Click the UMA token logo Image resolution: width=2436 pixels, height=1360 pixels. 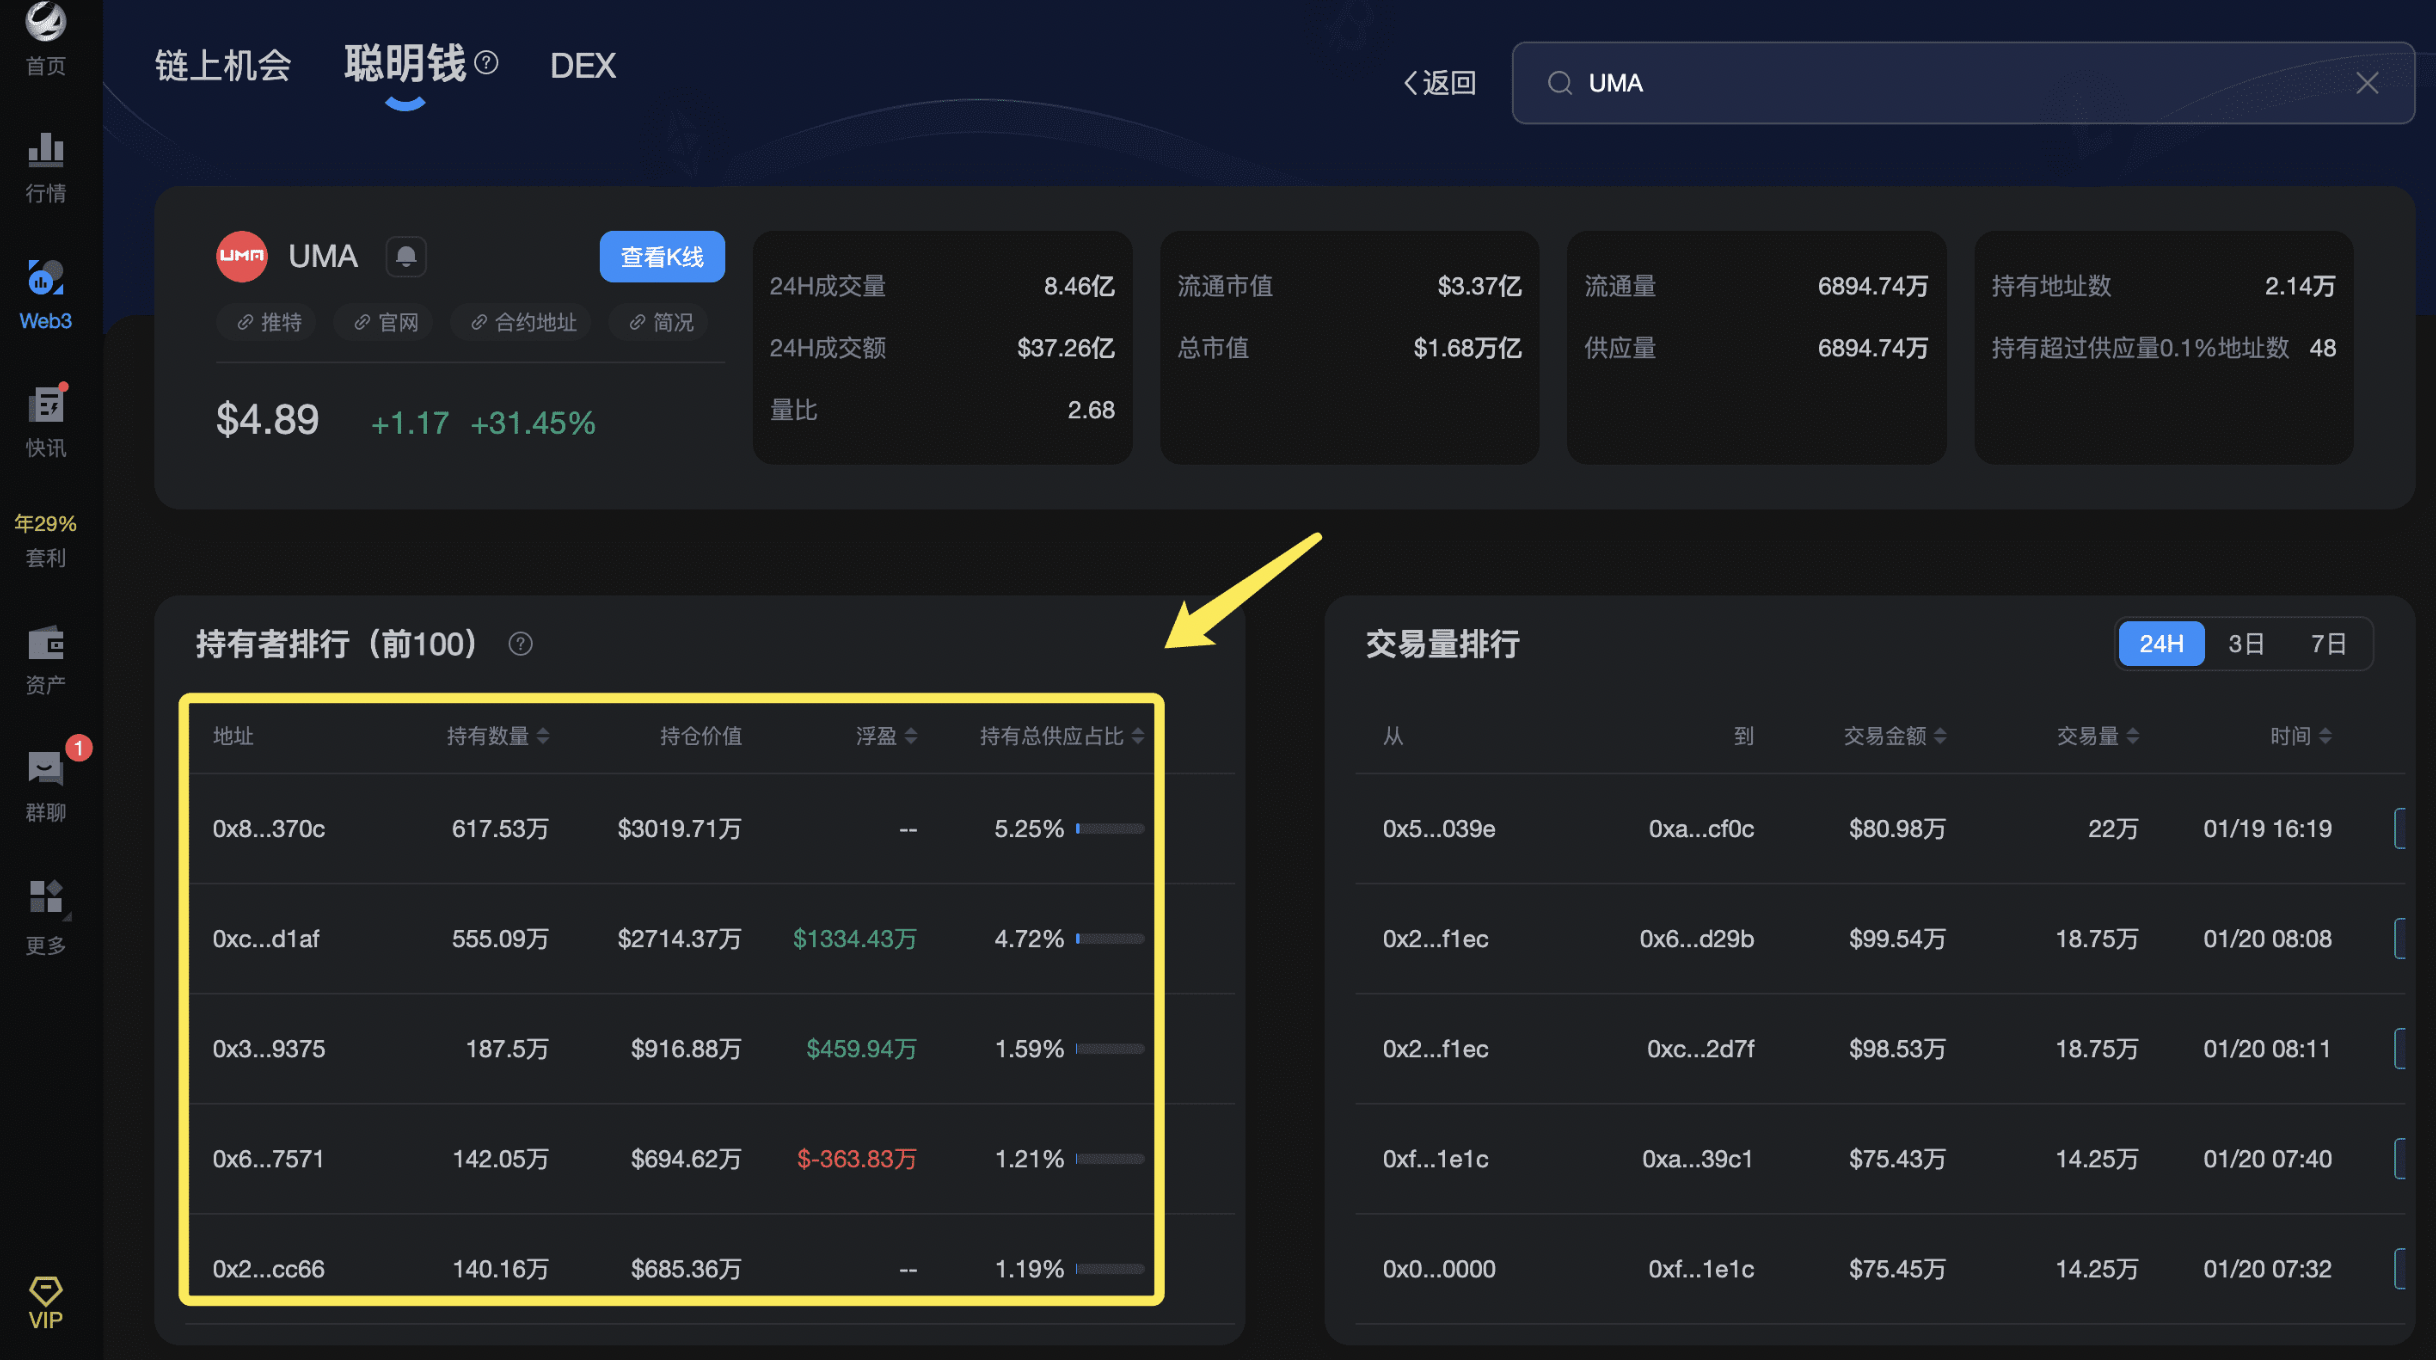pos(242,256)
